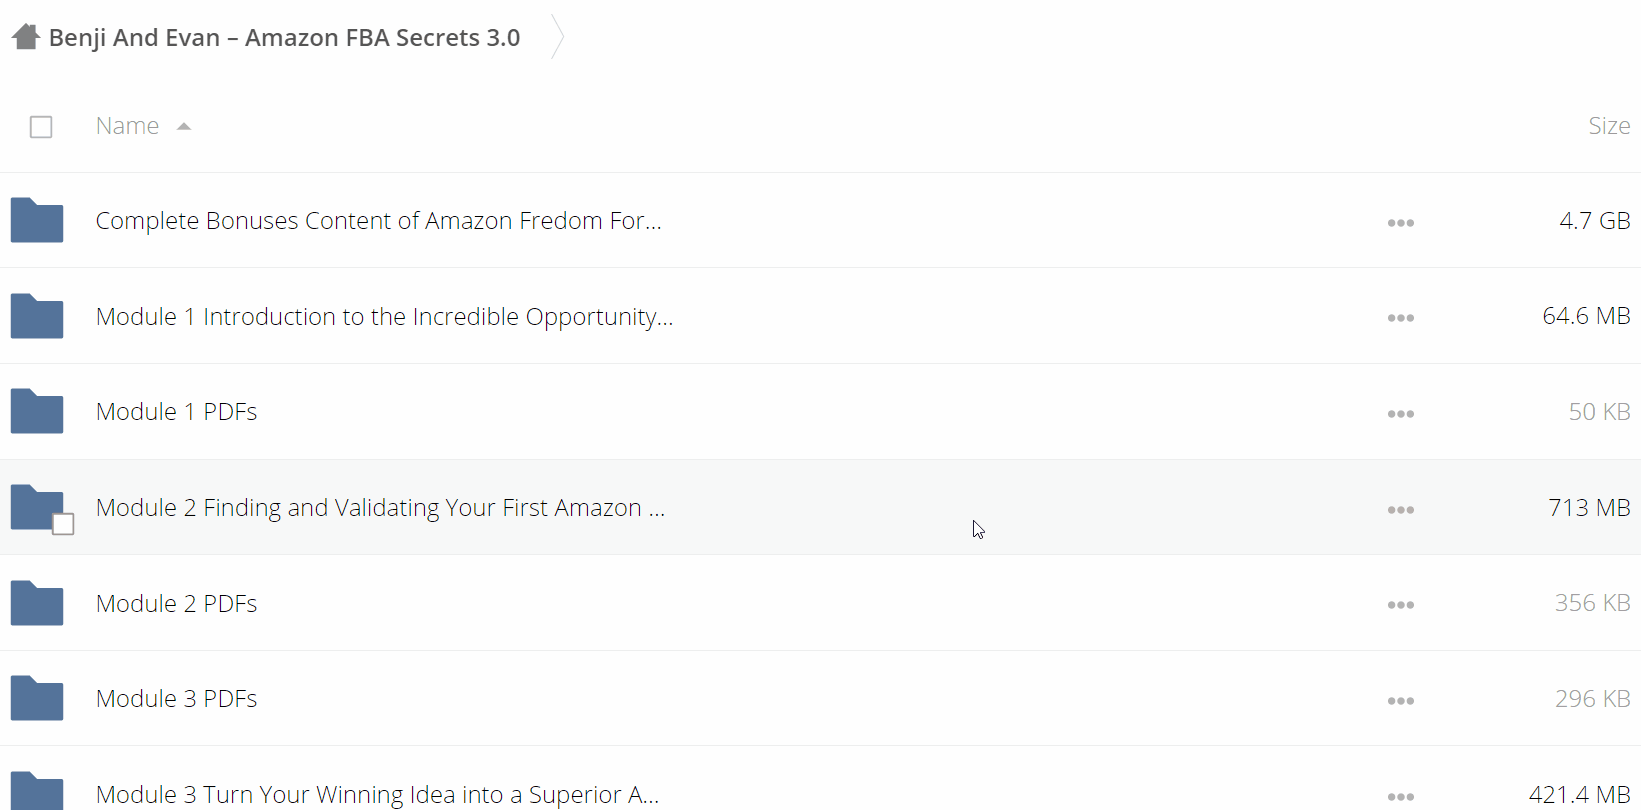This screenshot has width=1641, height=810.
Task: Tick the select-all checkbox in header
Action: 41,127
